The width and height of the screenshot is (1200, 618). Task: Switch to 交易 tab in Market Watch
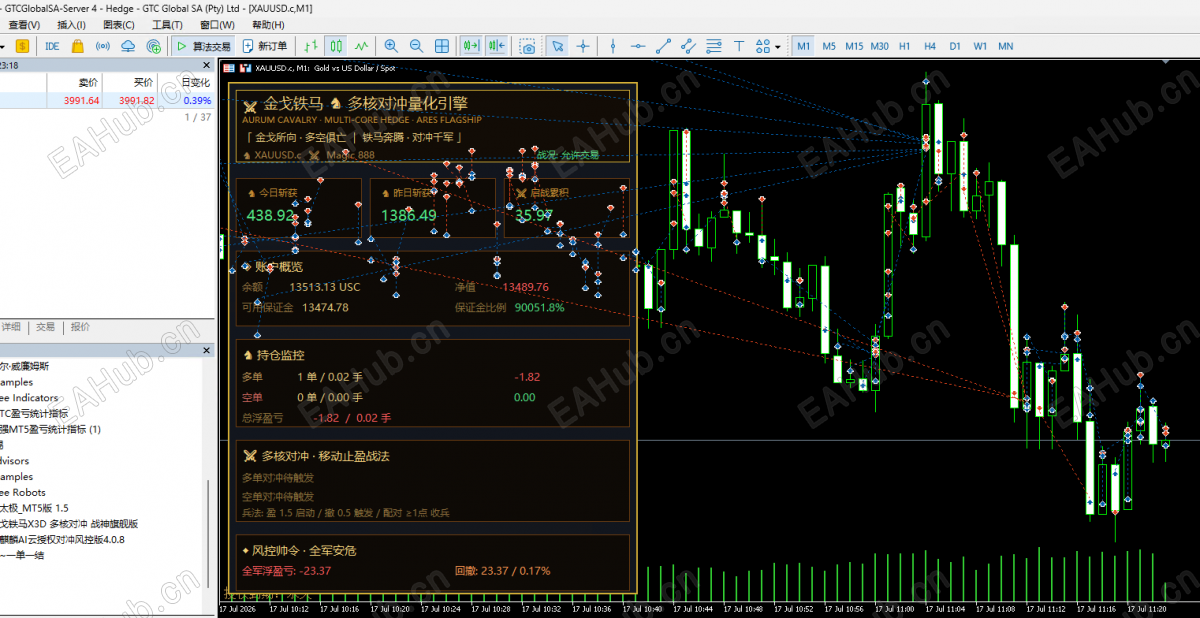tap(45, 327)
